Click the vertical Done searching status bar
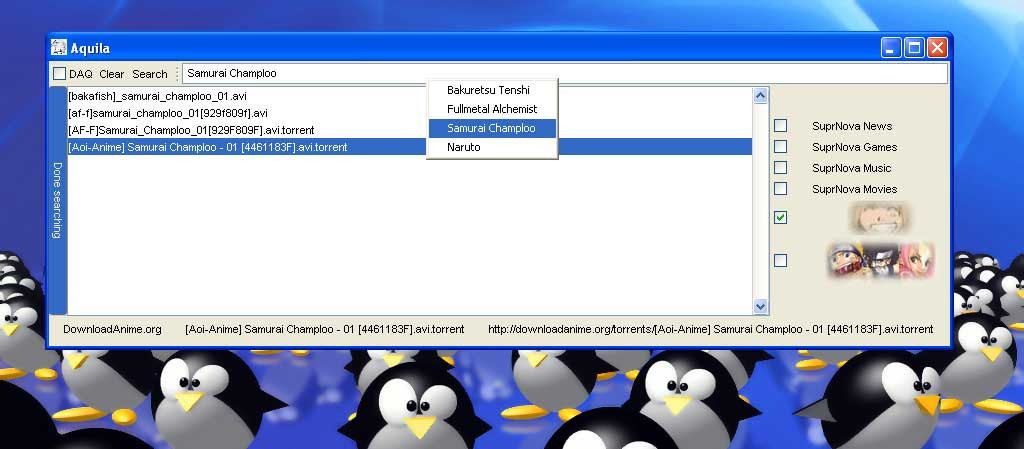This screenshot has height=449, width=1024. pos(58,200)
